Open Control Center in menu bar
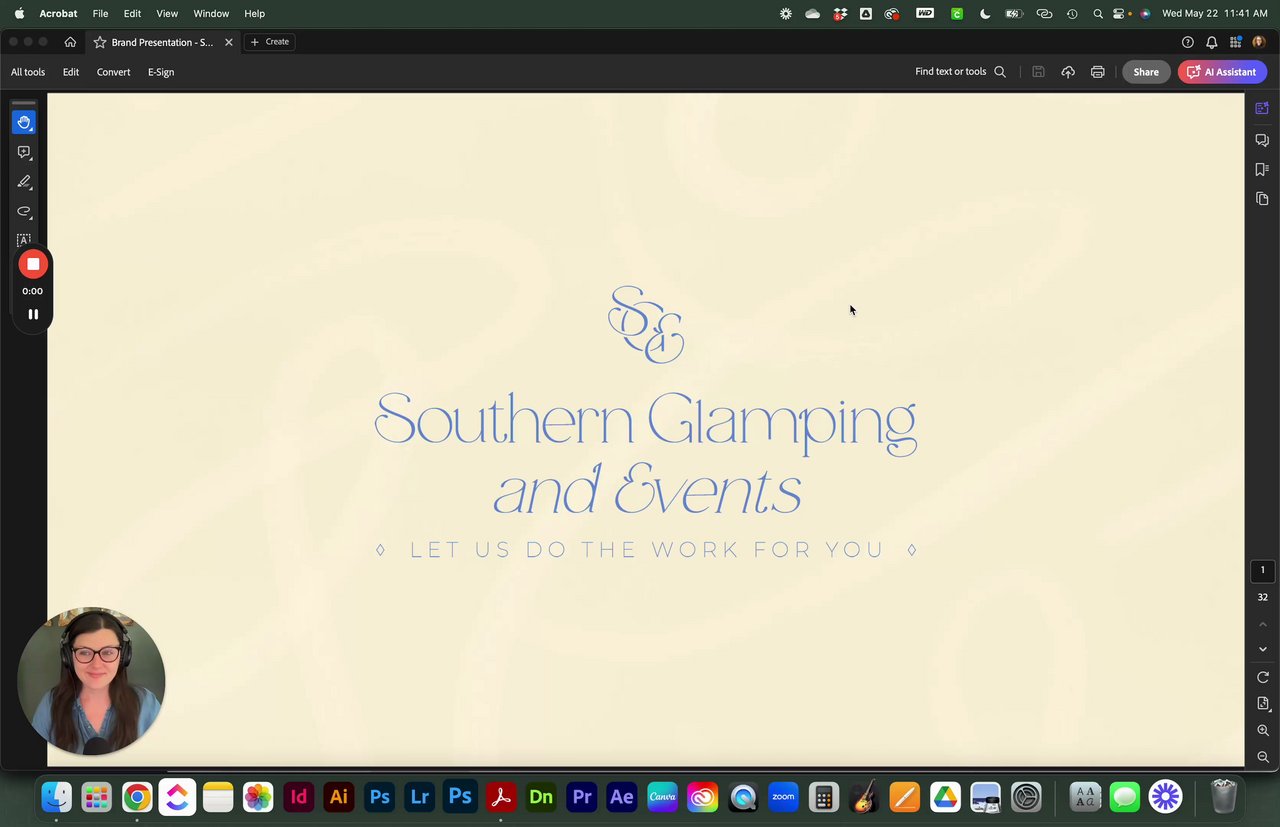 click(1121, 14)
